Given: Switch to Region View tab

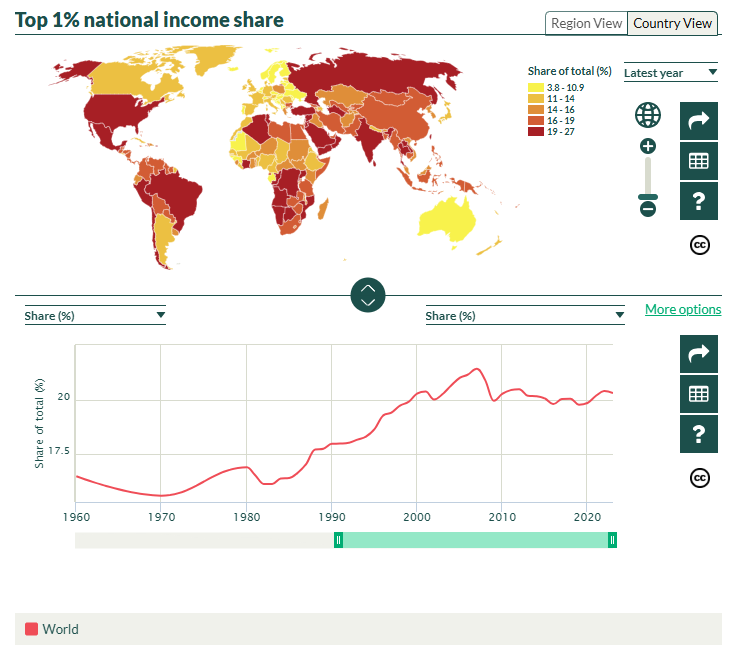Looking at the screenshot, I should click(586, 23).
